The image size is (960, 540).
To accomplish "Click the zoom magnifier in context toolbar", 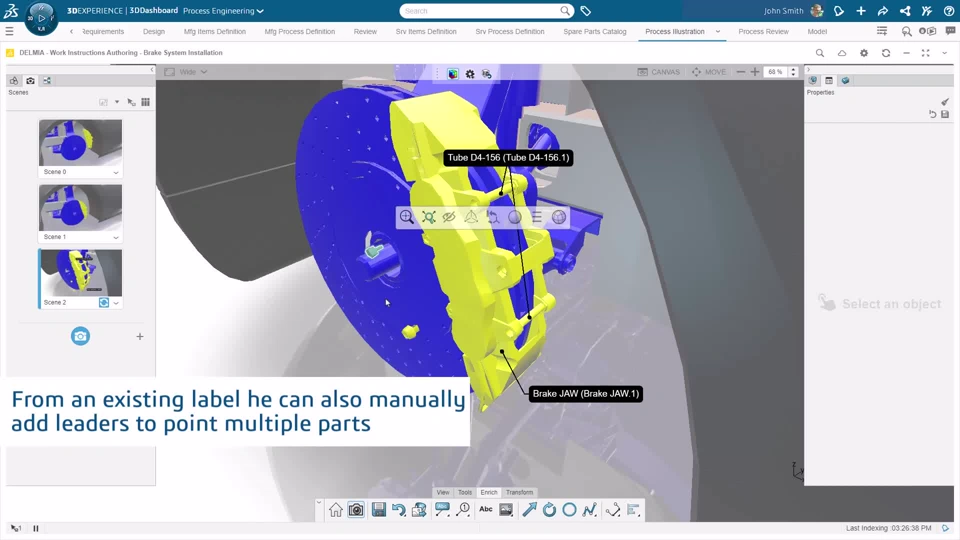I will (407, 217).
